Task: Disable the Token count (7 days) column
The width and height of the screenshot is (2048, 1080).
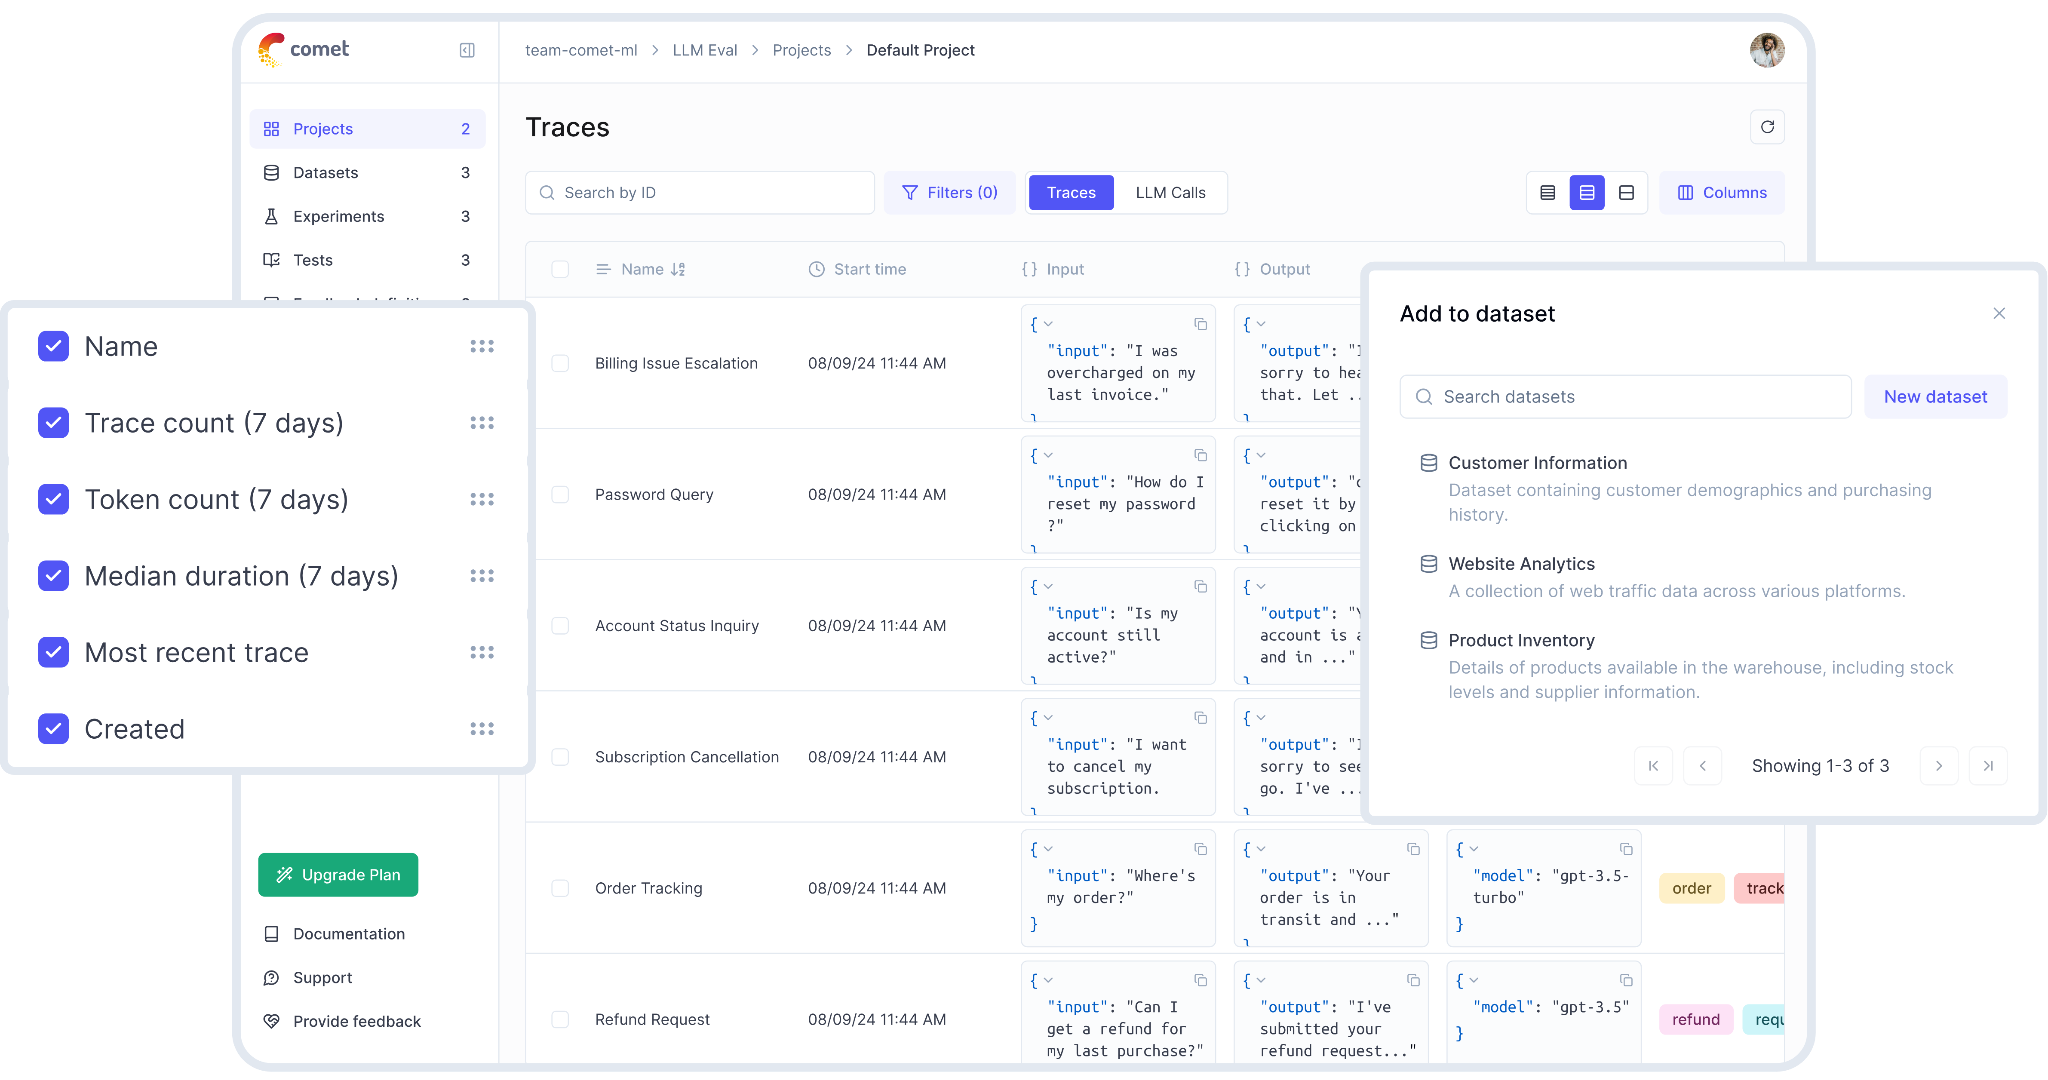Action: pos(54,499)
